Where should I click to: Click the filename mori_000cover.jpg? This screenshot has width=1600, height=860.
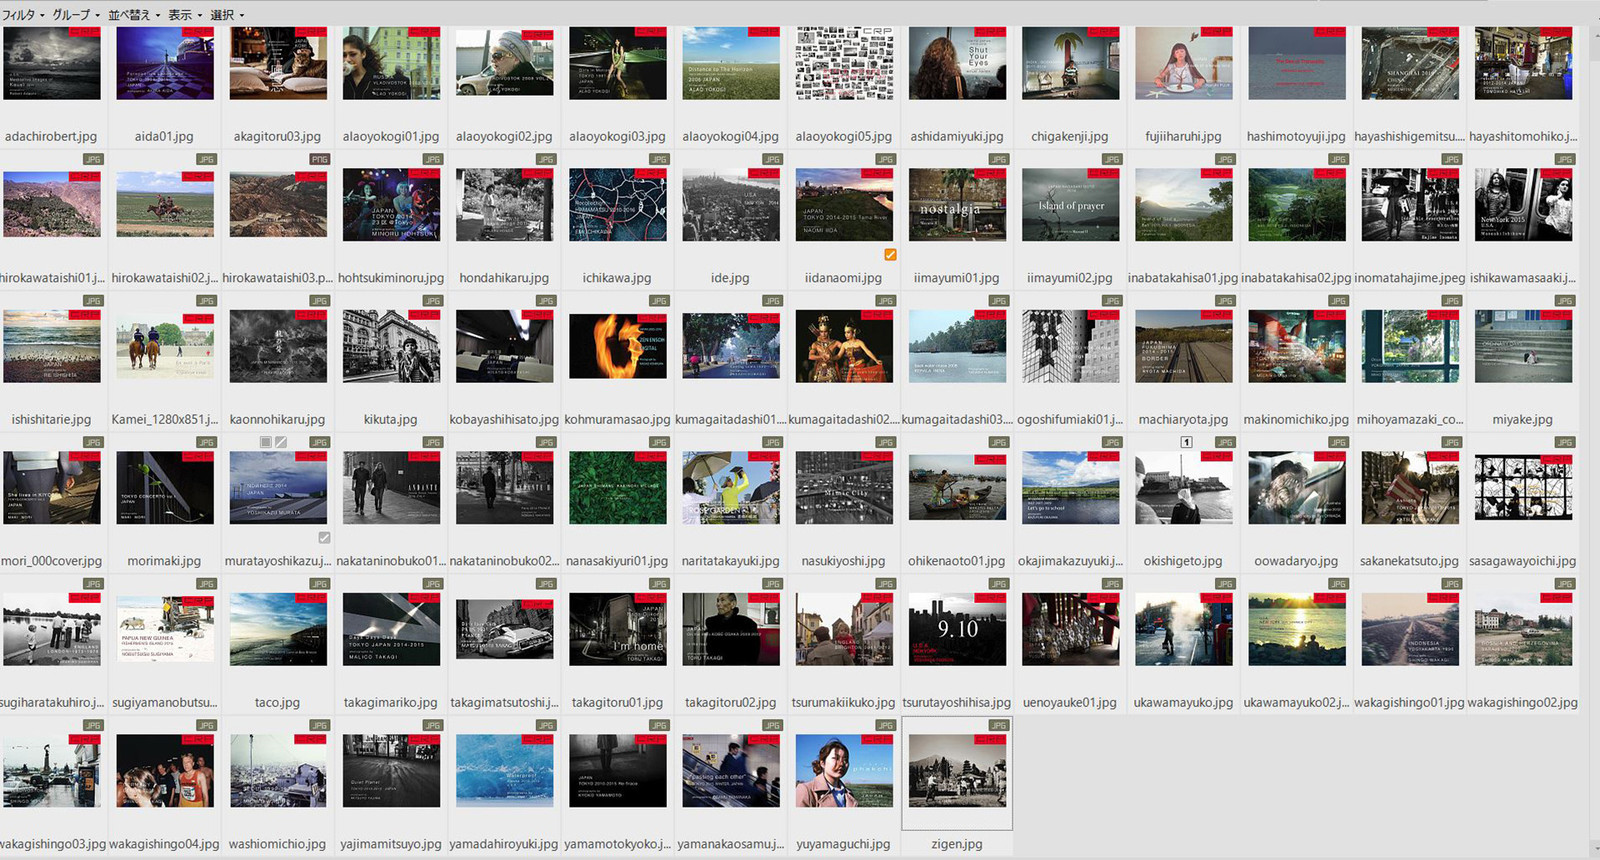coord(52,562)
